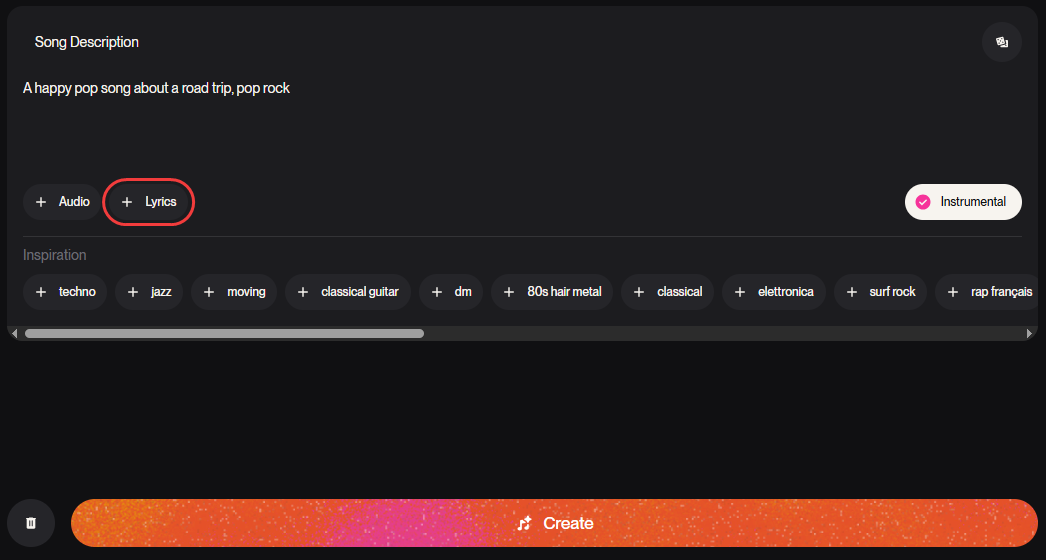Add the classical guitar inspiration tag
This screenshot has height=560, width=1046.
(x=348, y=292)
